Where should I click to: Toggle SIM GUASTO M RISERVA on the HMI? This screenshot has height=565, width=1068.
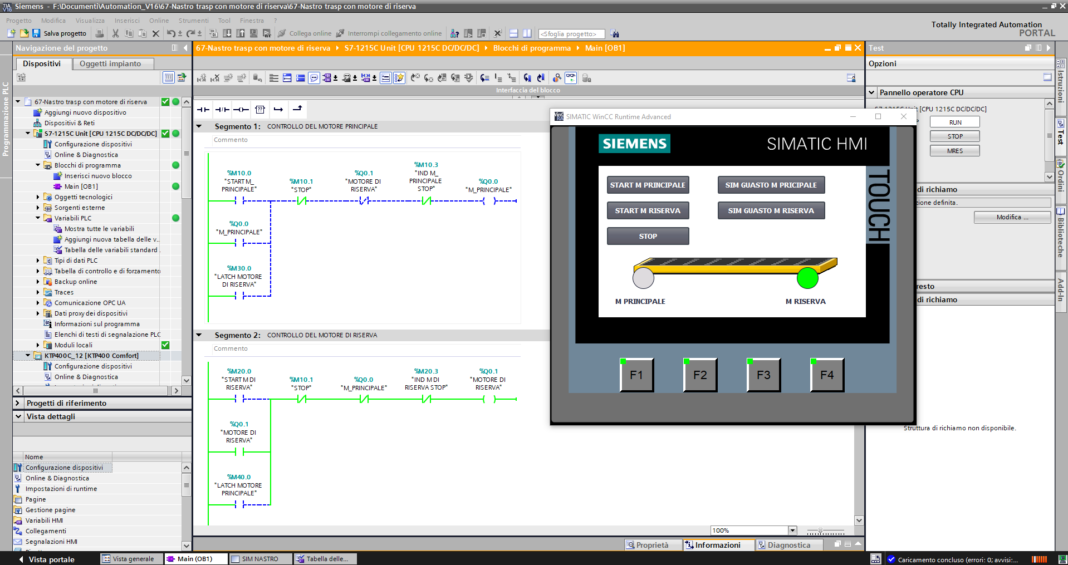click(x=771, y=210)
